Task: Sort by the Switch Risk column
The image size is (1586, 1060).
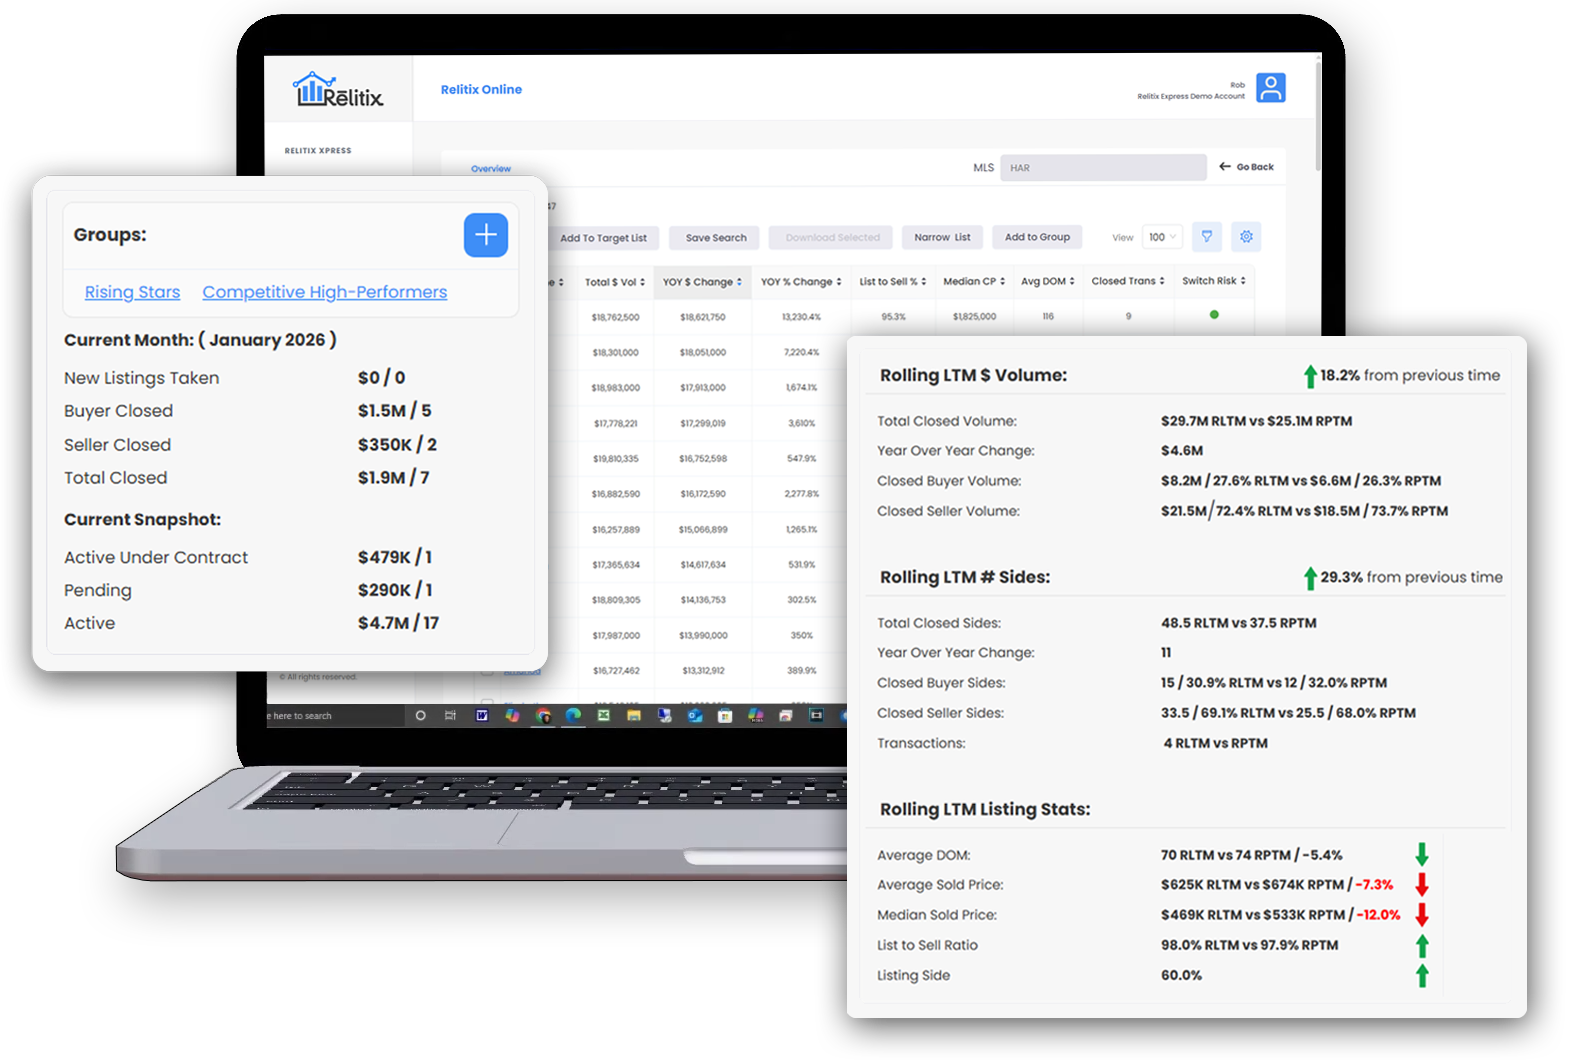Action: click(x=1213, y=281)
